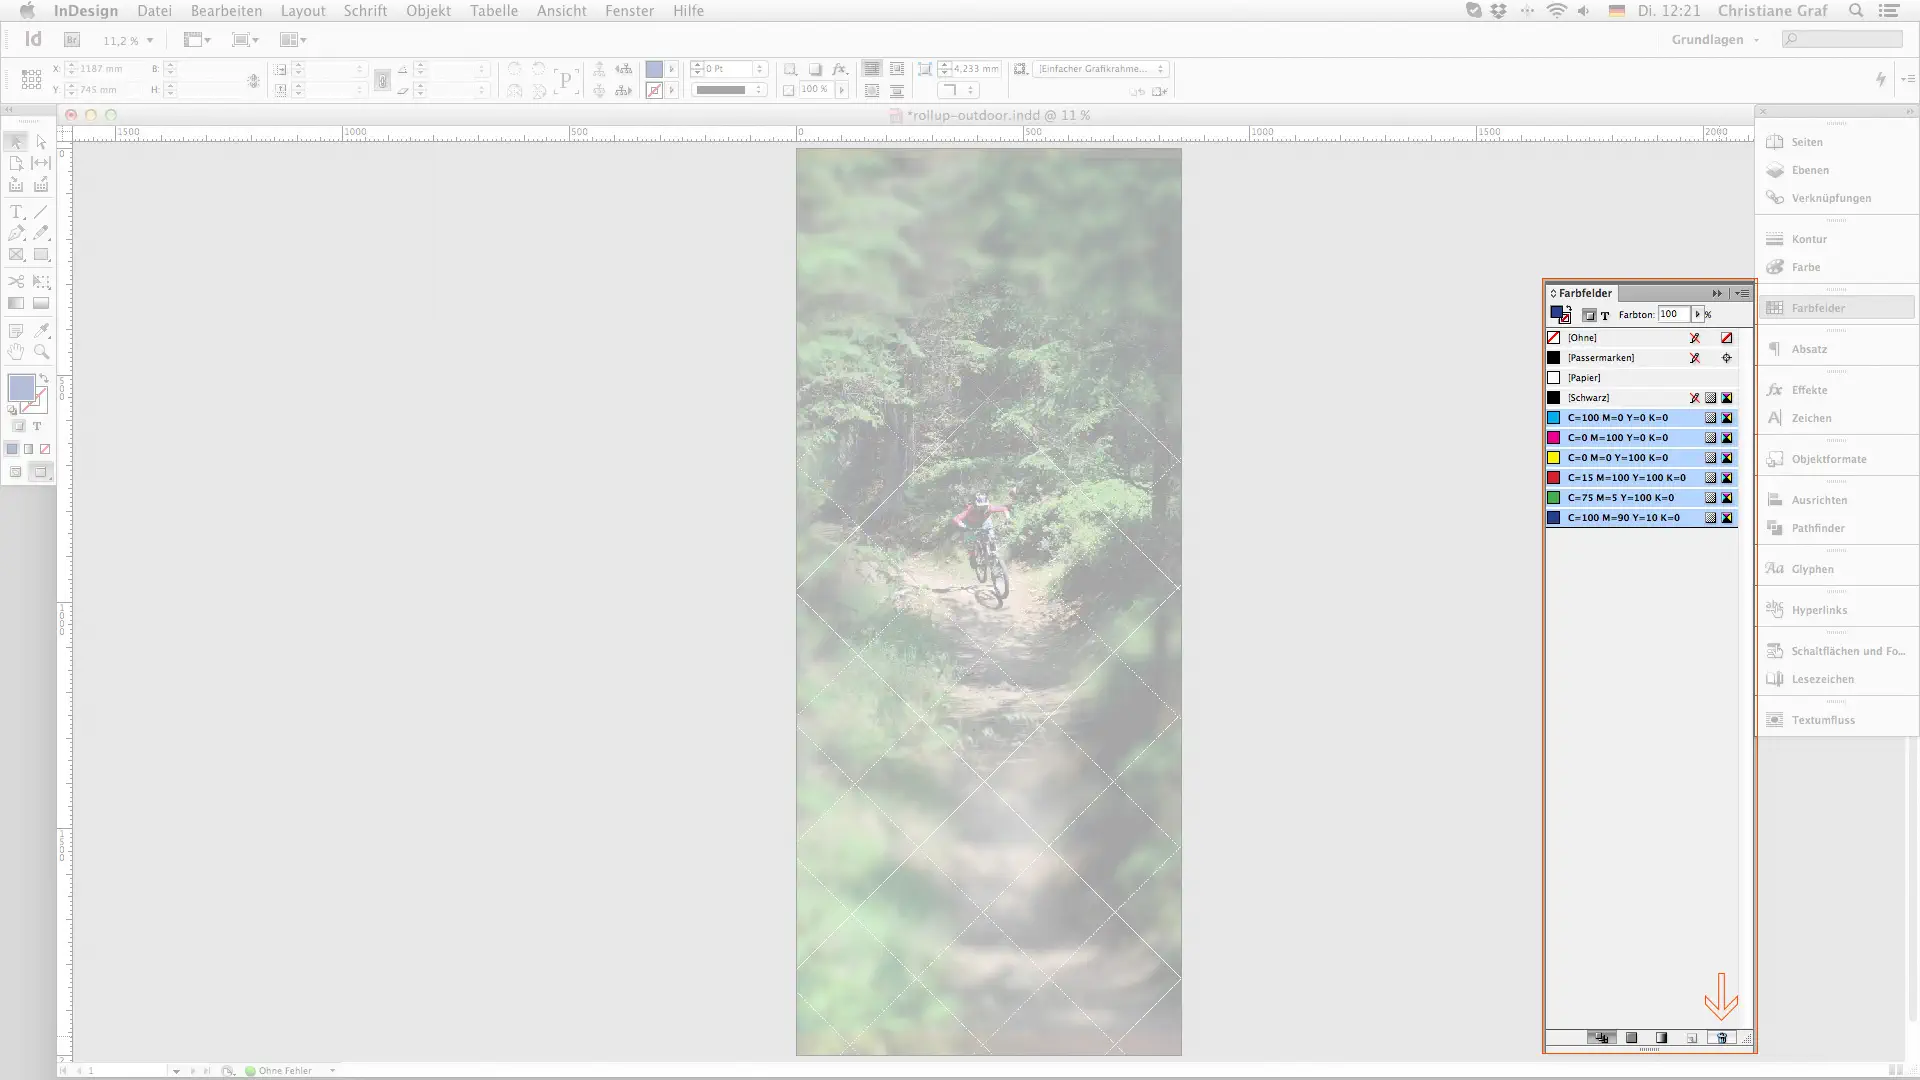Open the Fenster menu
Screen dimensions: 1920x1080
(629, 11)
